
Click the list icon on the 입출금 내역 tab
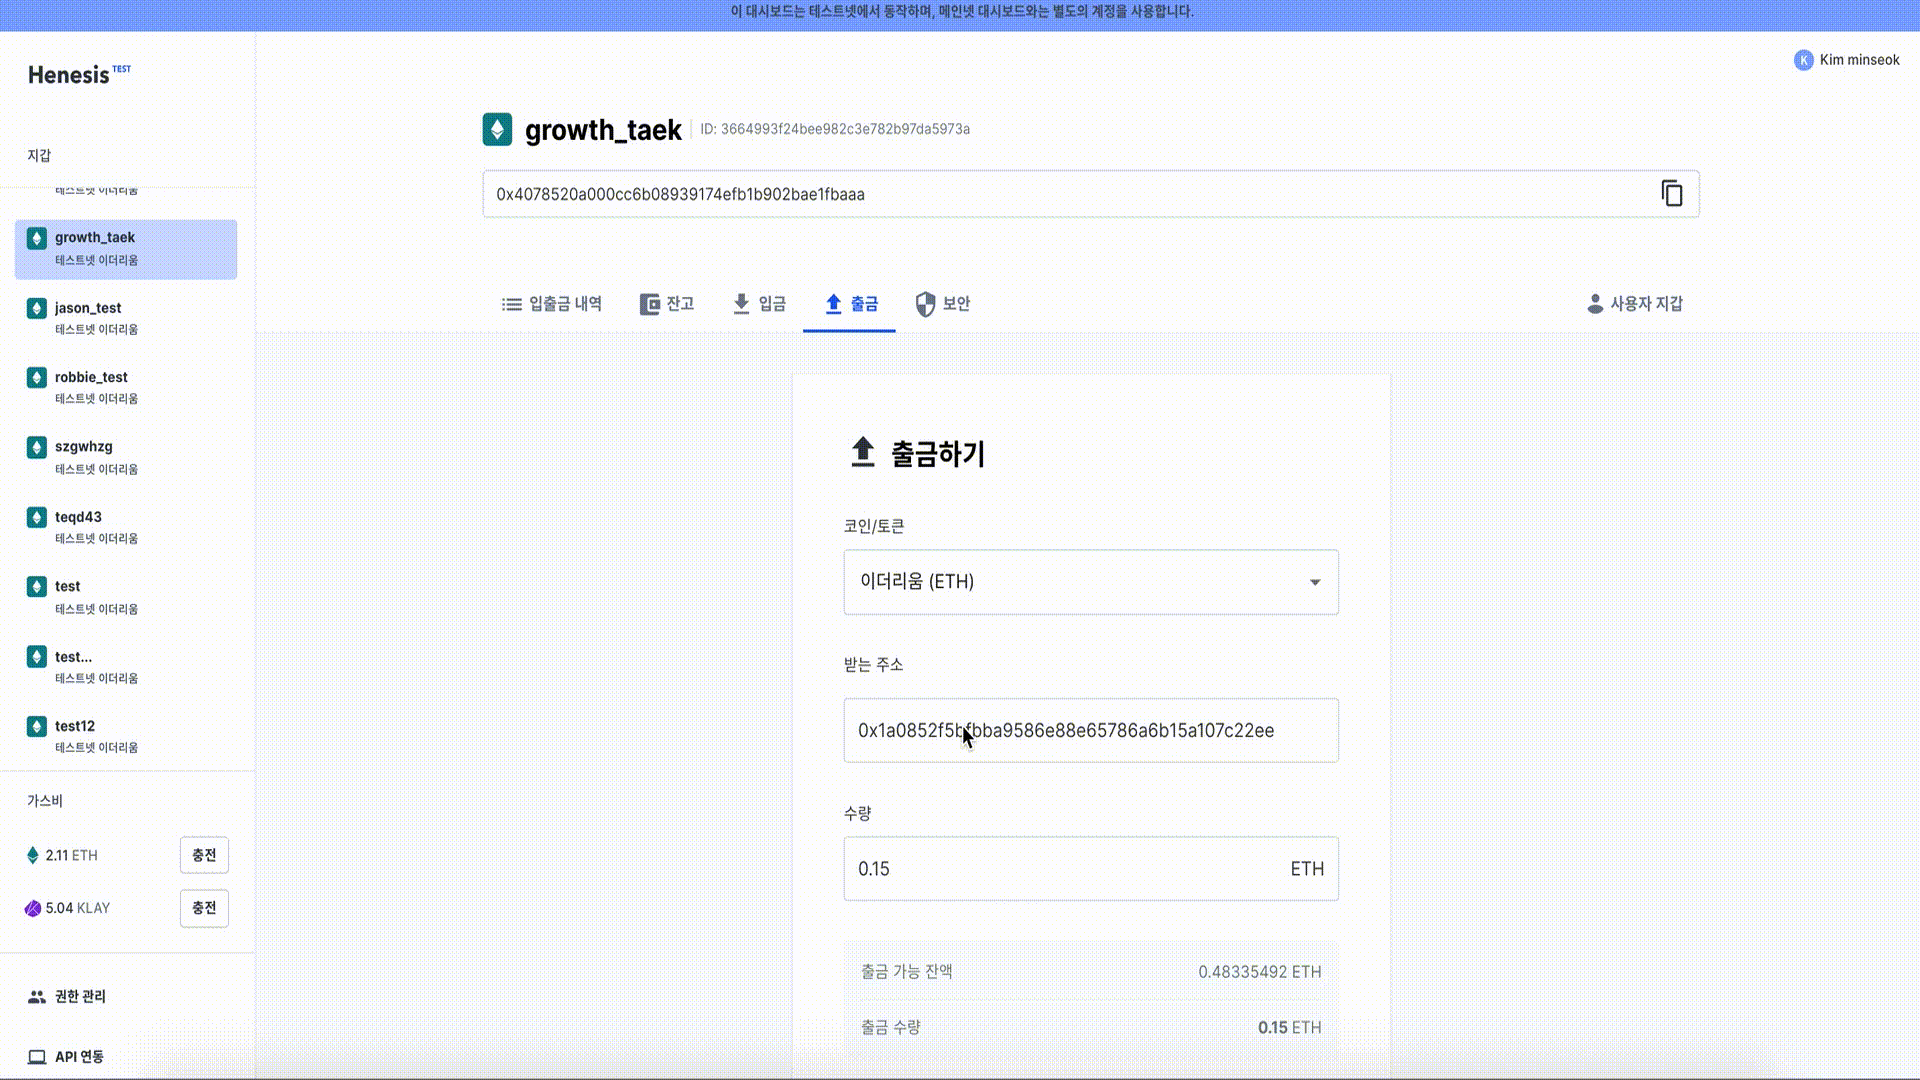coord(512,304)
